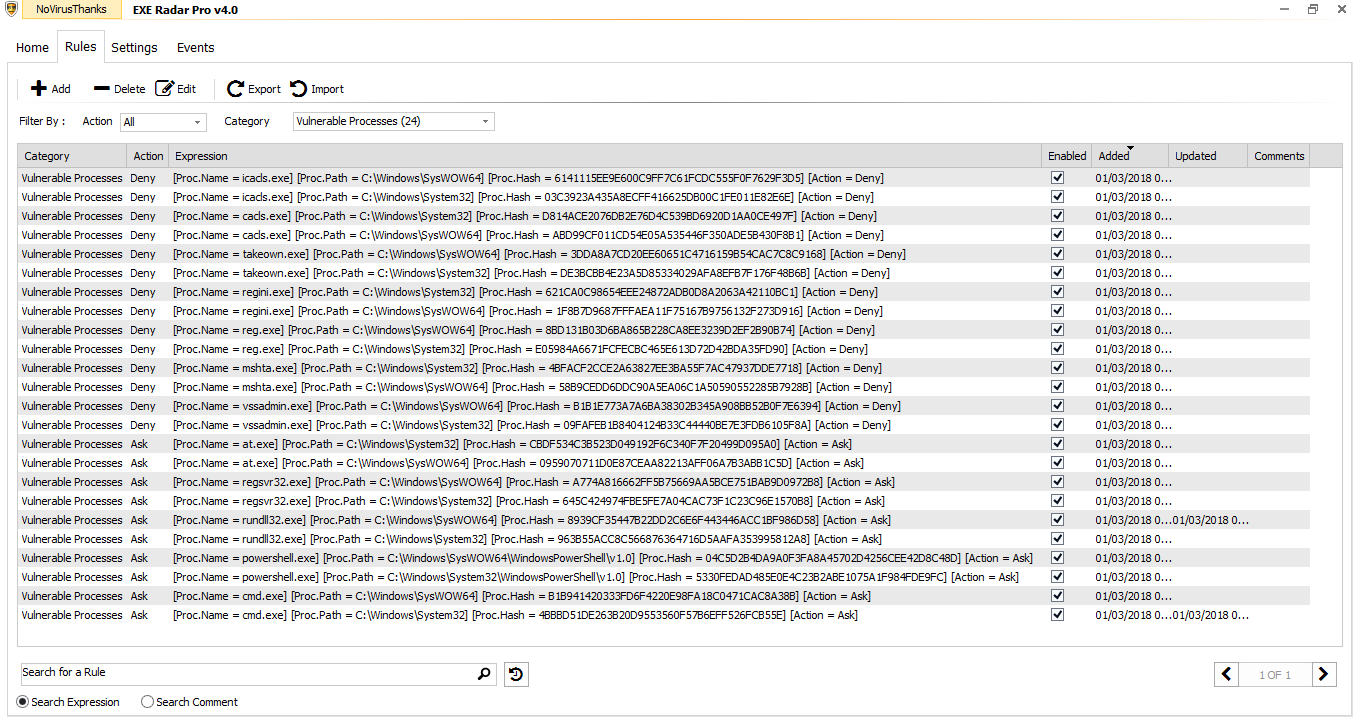Screen dimensions: 1363x725
Task: Select the System32 cacls.exe rule expression
Action: click(525, 216)
